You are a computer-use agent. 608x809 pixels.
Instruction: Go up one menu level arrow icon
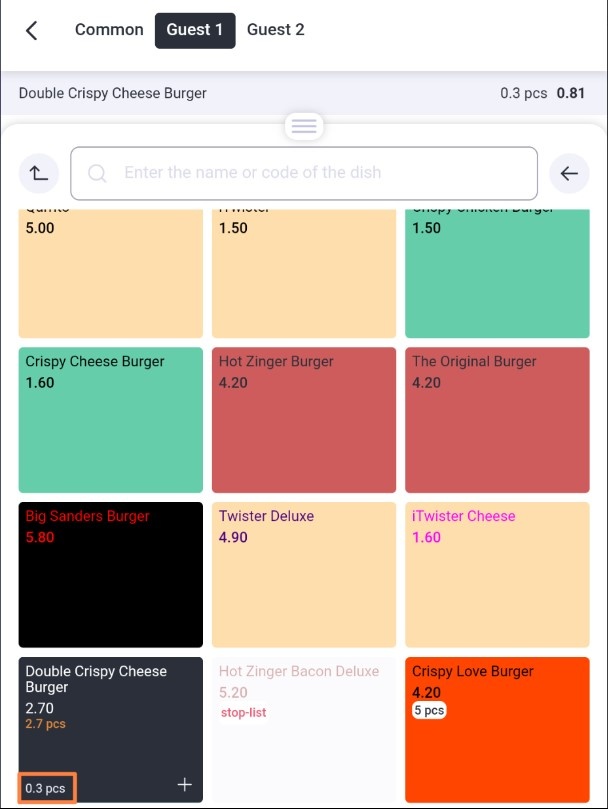(39, 173)
